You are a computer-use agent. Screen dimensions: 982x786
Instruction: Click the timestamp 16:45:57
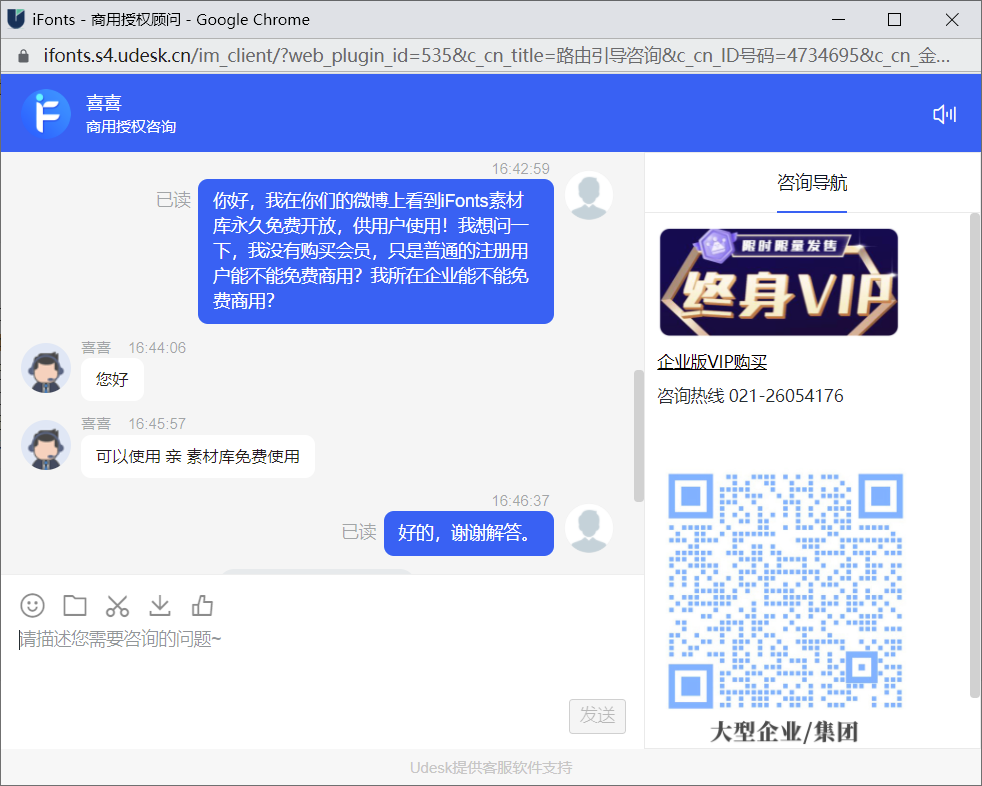[x=157, y=424]
